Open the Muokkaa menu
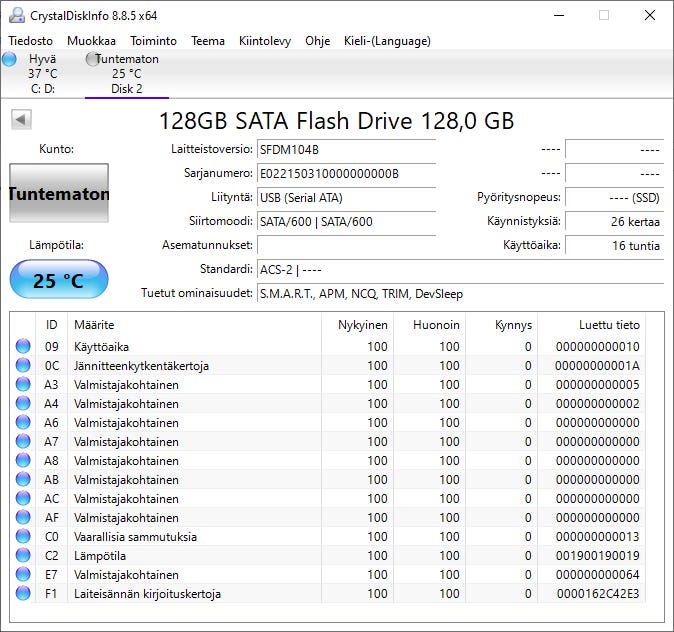The height and width of the screenshot is (632, 674). tap(91, 41)
